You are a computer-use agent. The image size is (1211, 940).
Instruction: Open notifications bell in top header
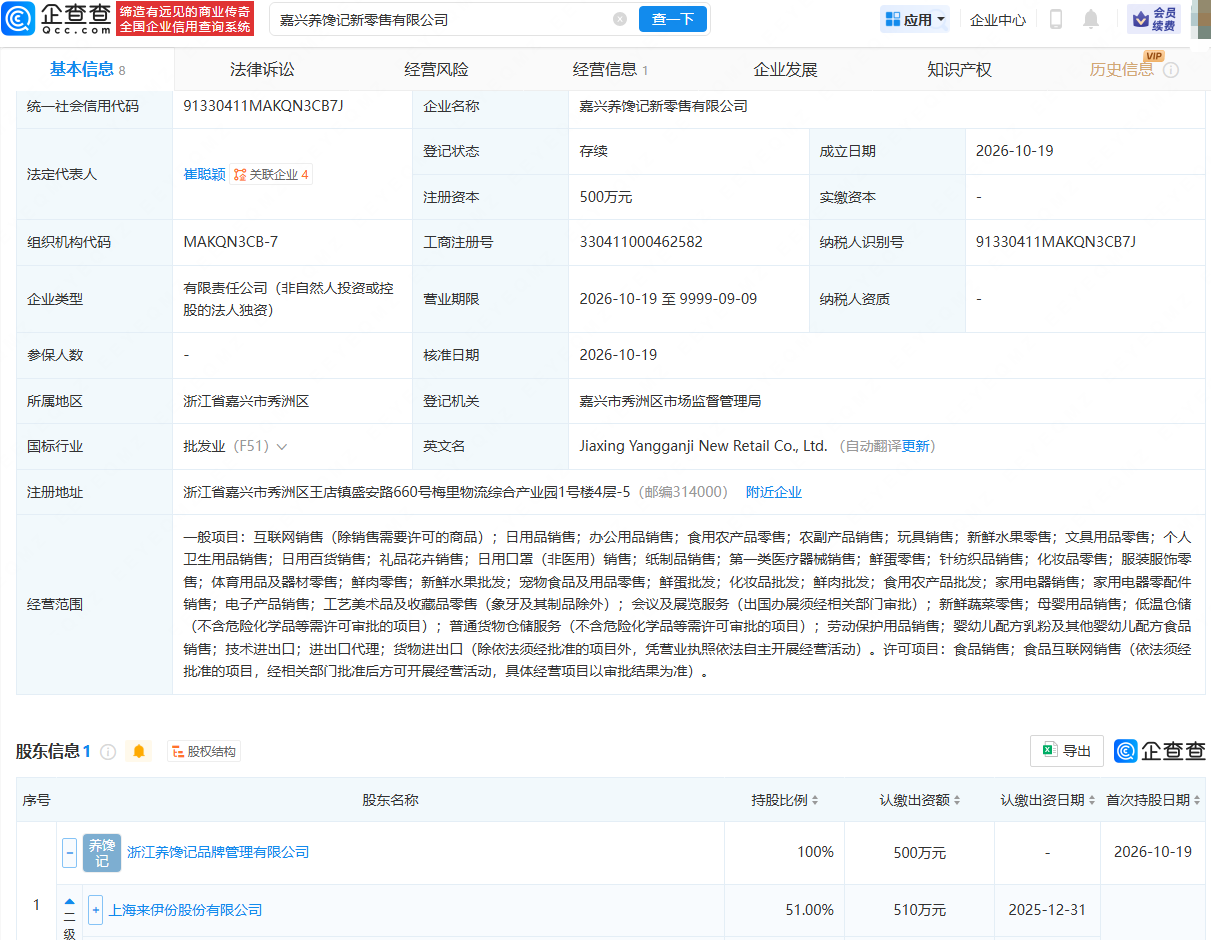pyautogui.click(x=1091, y=19)
